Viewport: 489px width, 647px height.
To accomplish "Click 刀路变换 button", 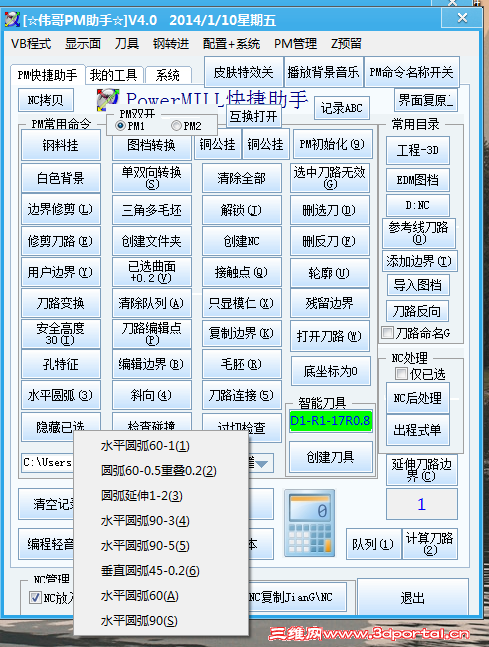I will pos(61,303).
